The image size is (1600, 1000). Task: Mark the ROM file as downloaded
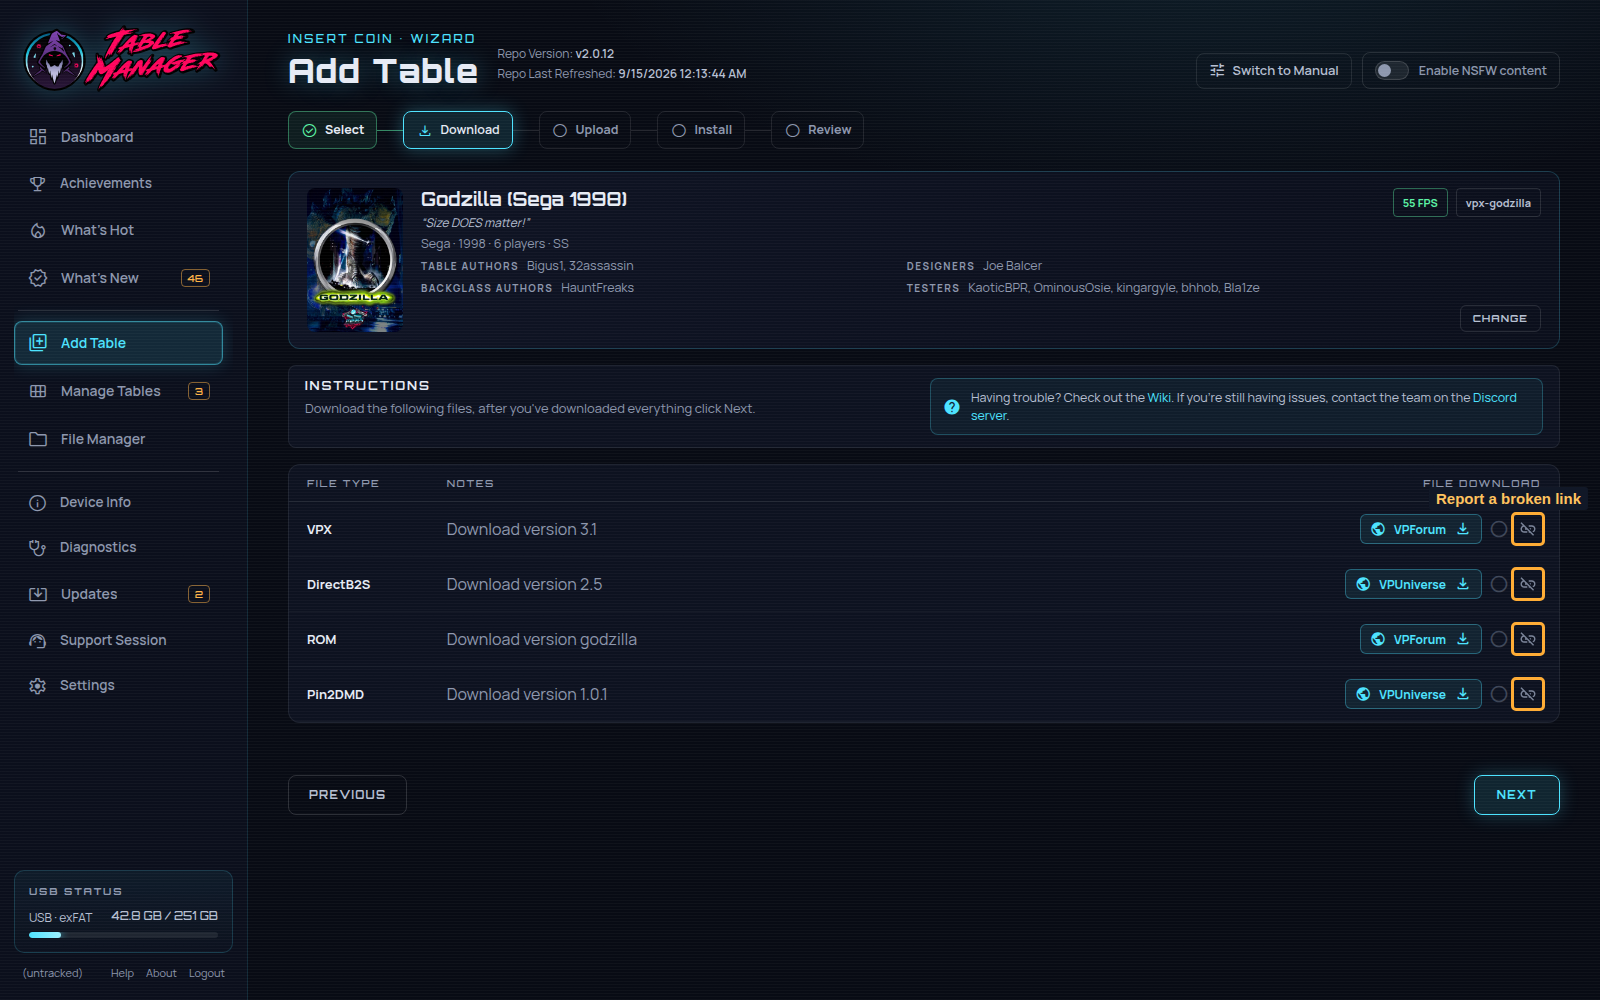coord(1498,639)
